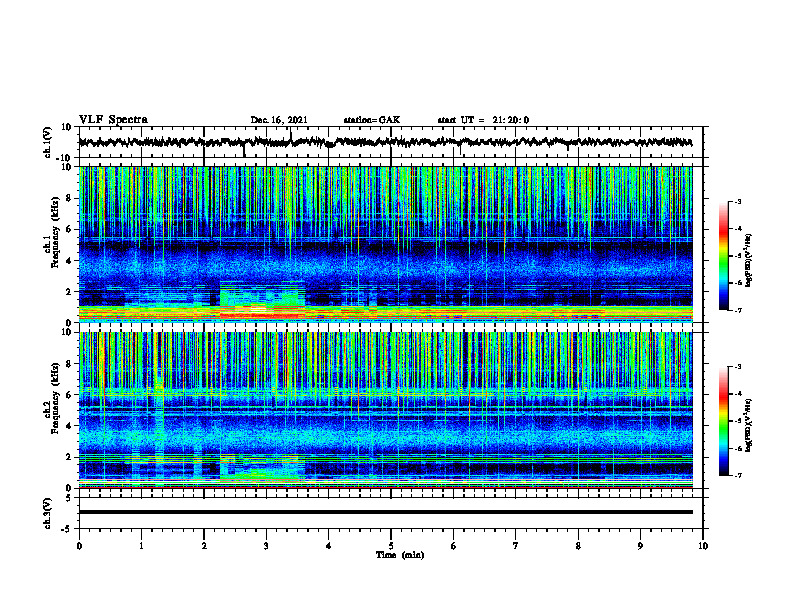
Task: Click the ch.1 voltage waveform trace
Action: coord(385,142)
